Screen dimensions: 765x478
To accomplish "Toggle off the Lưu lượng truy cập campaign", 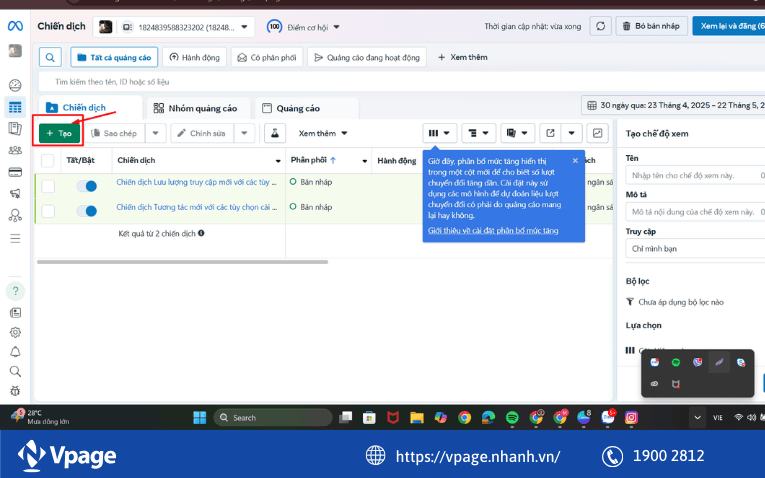I will (x=86, y=186).
